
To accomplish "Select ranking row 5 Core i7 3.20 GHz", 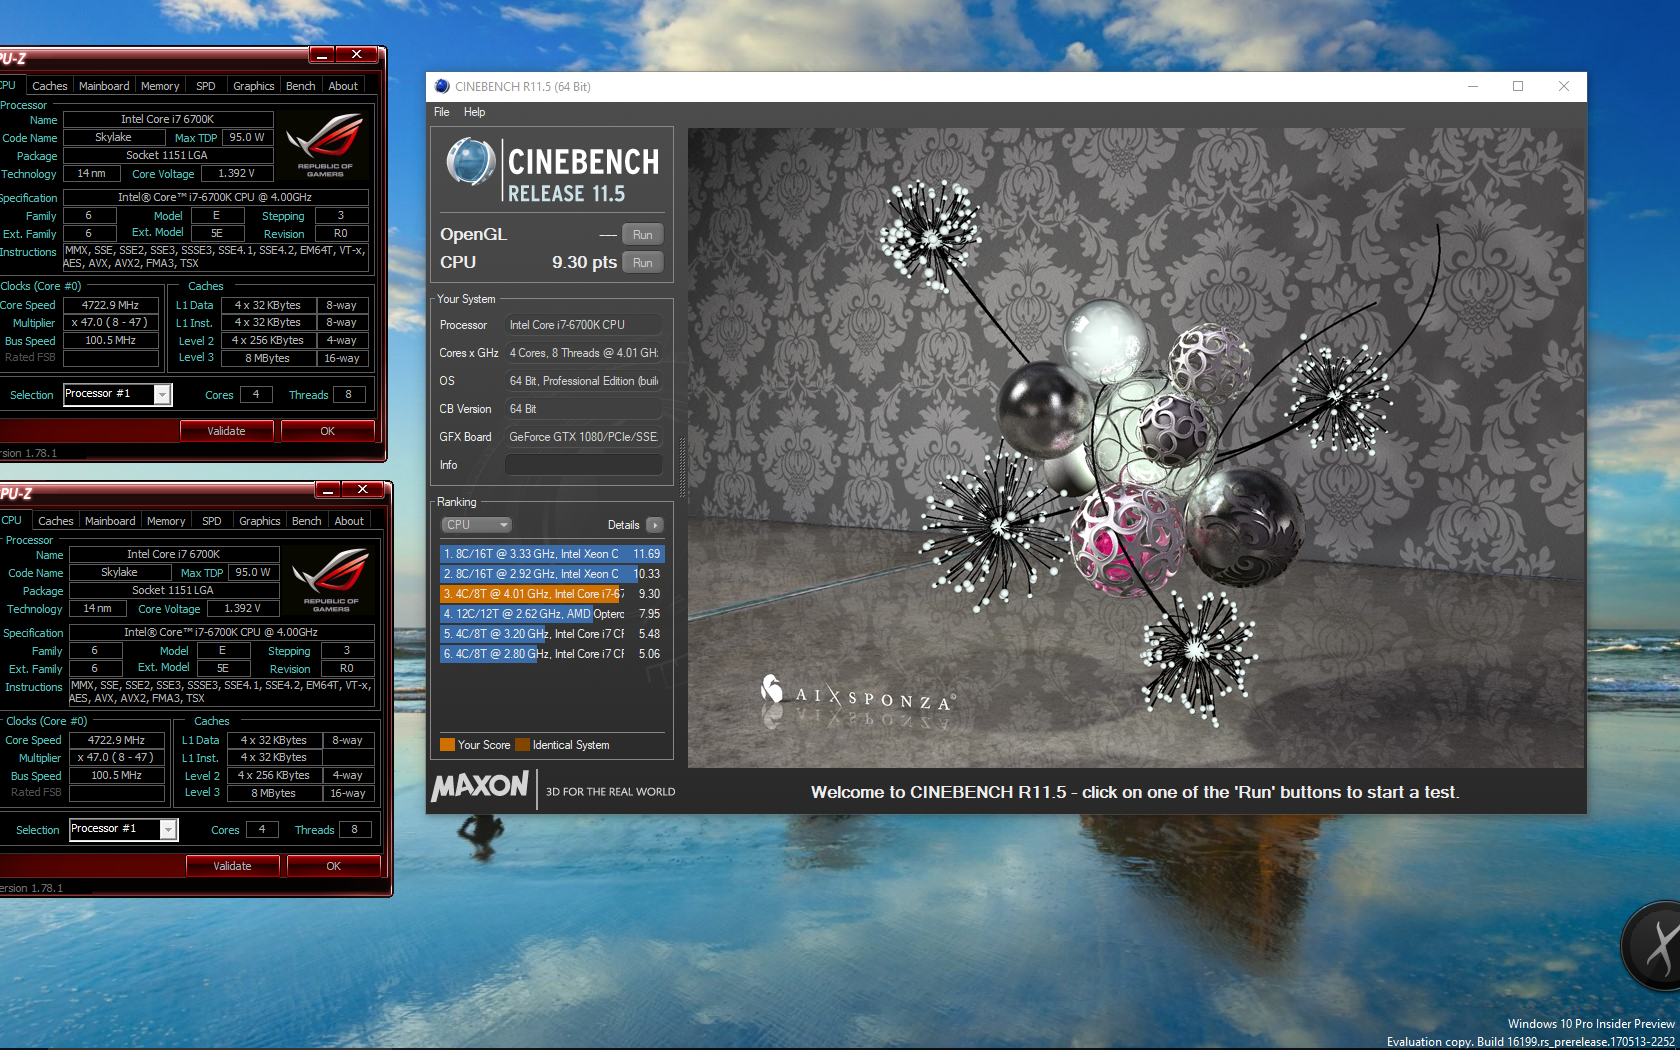I will [x=552, y=634].
